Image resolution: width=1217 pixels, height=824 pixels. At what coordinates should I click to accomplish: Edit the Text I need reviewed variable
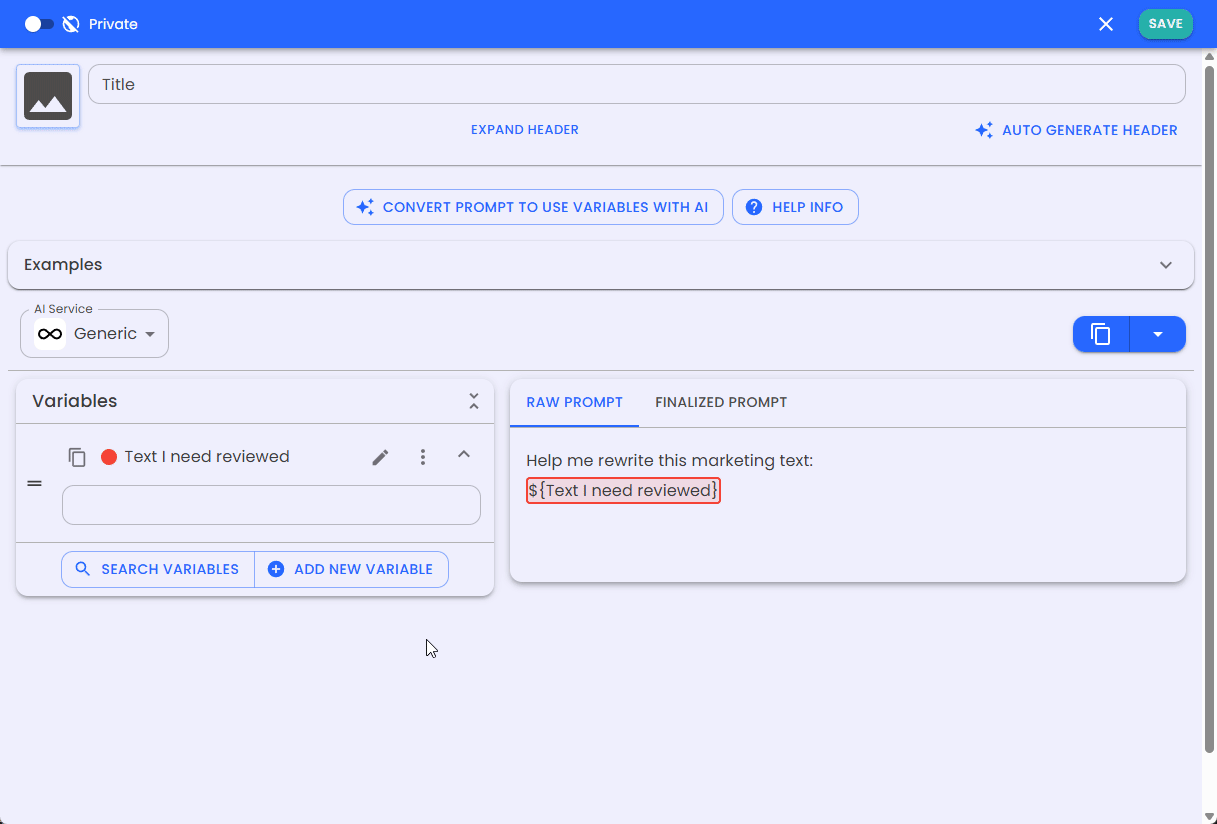[380, 457]
